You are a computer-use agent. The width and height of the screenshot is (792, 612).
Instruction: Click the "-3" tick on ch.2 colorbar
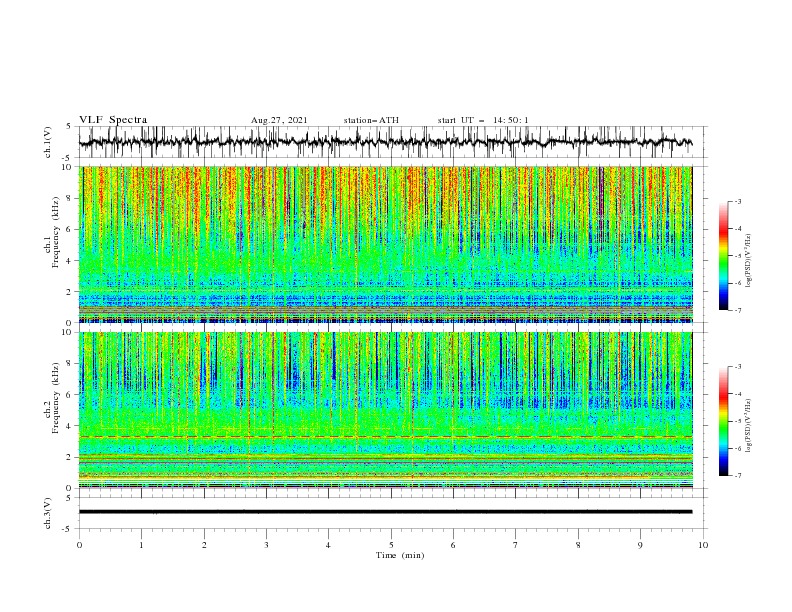click(737, 367)
